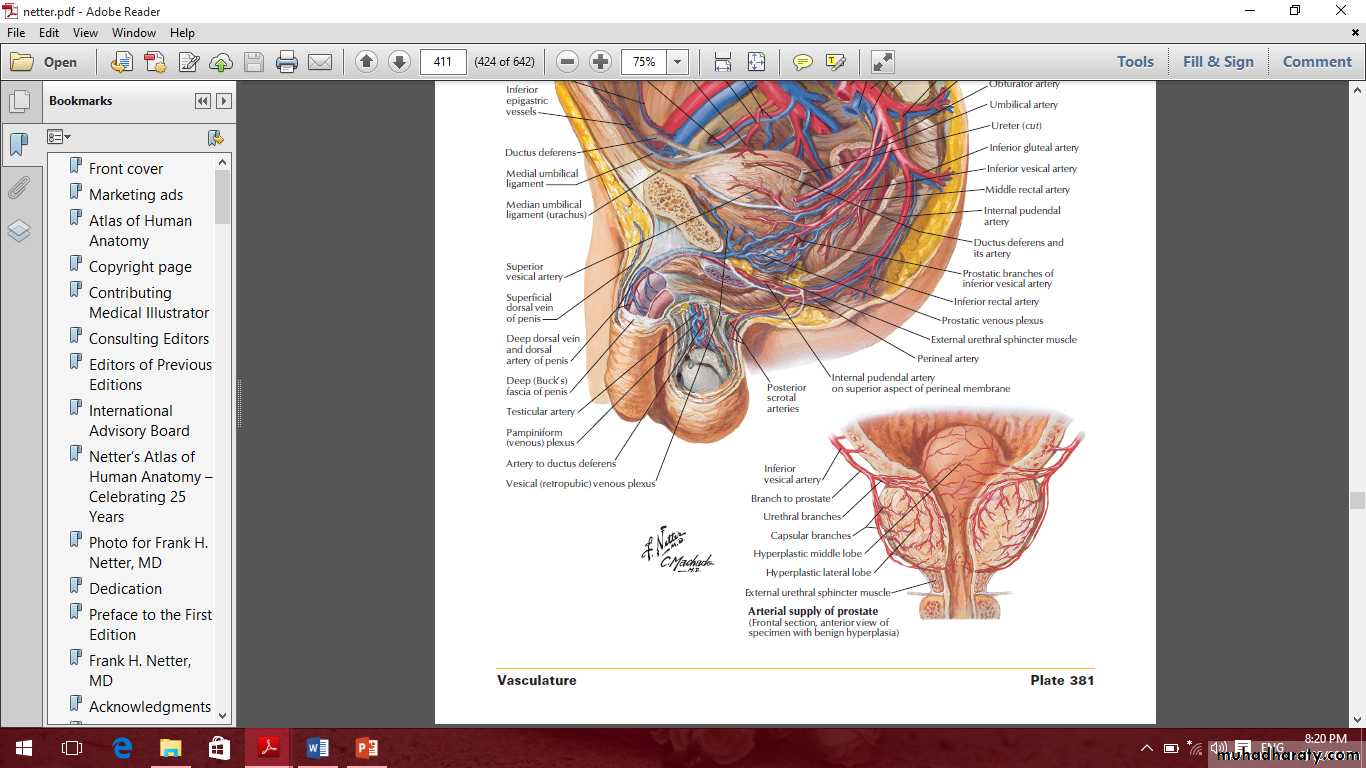Open the Dedication bookmark
Viewport: 1366px width, 768px height.
pyautogui.click(x=125, y=589)
